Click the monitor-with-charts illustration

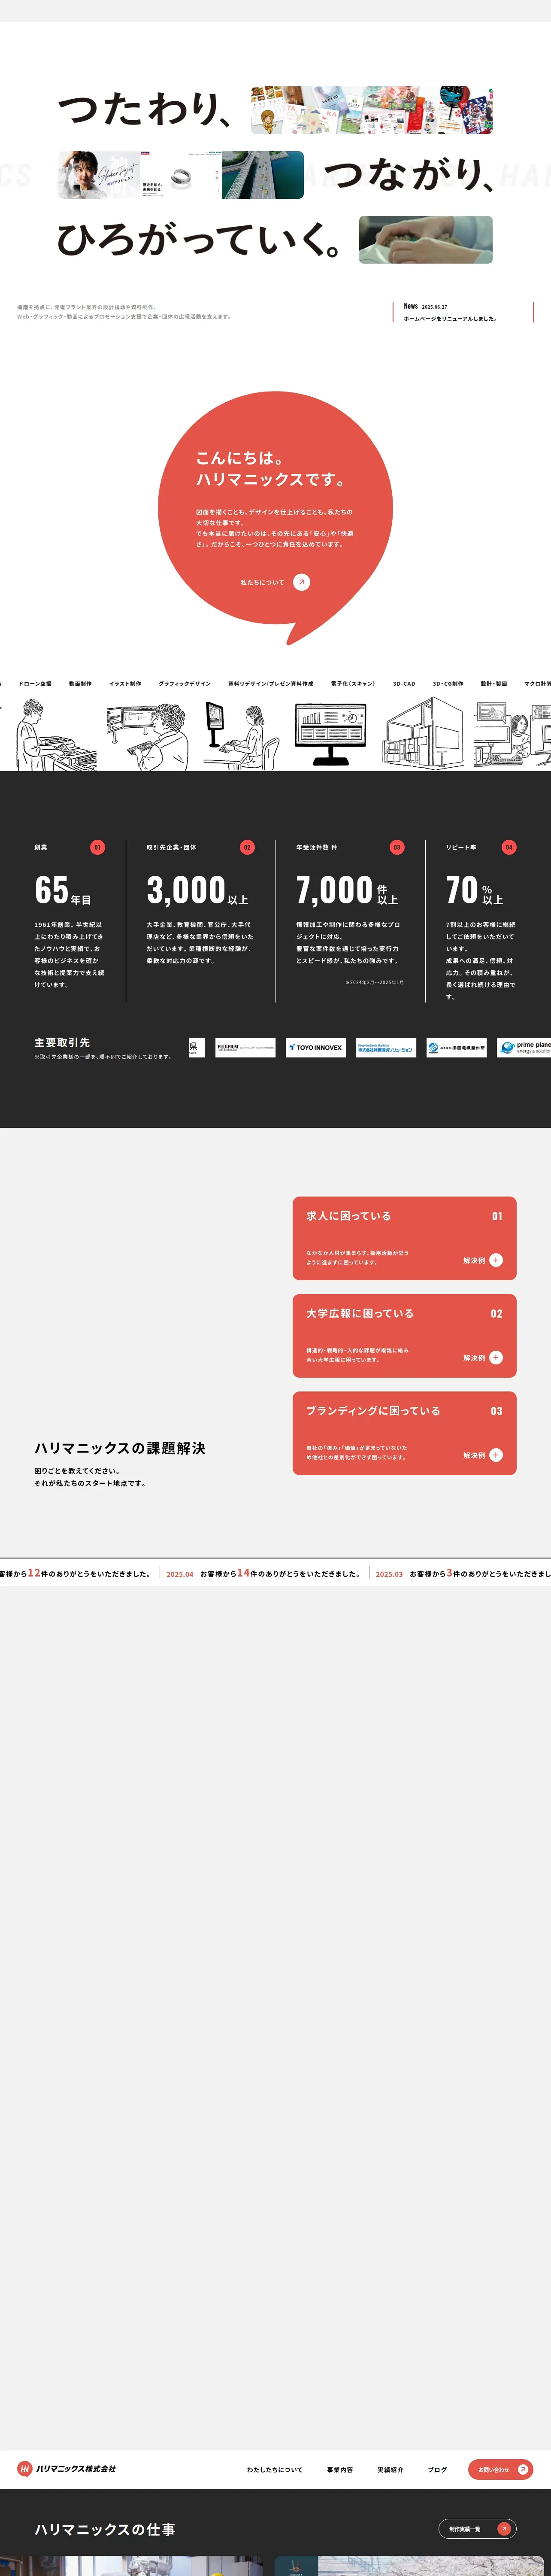click(330, 735)
